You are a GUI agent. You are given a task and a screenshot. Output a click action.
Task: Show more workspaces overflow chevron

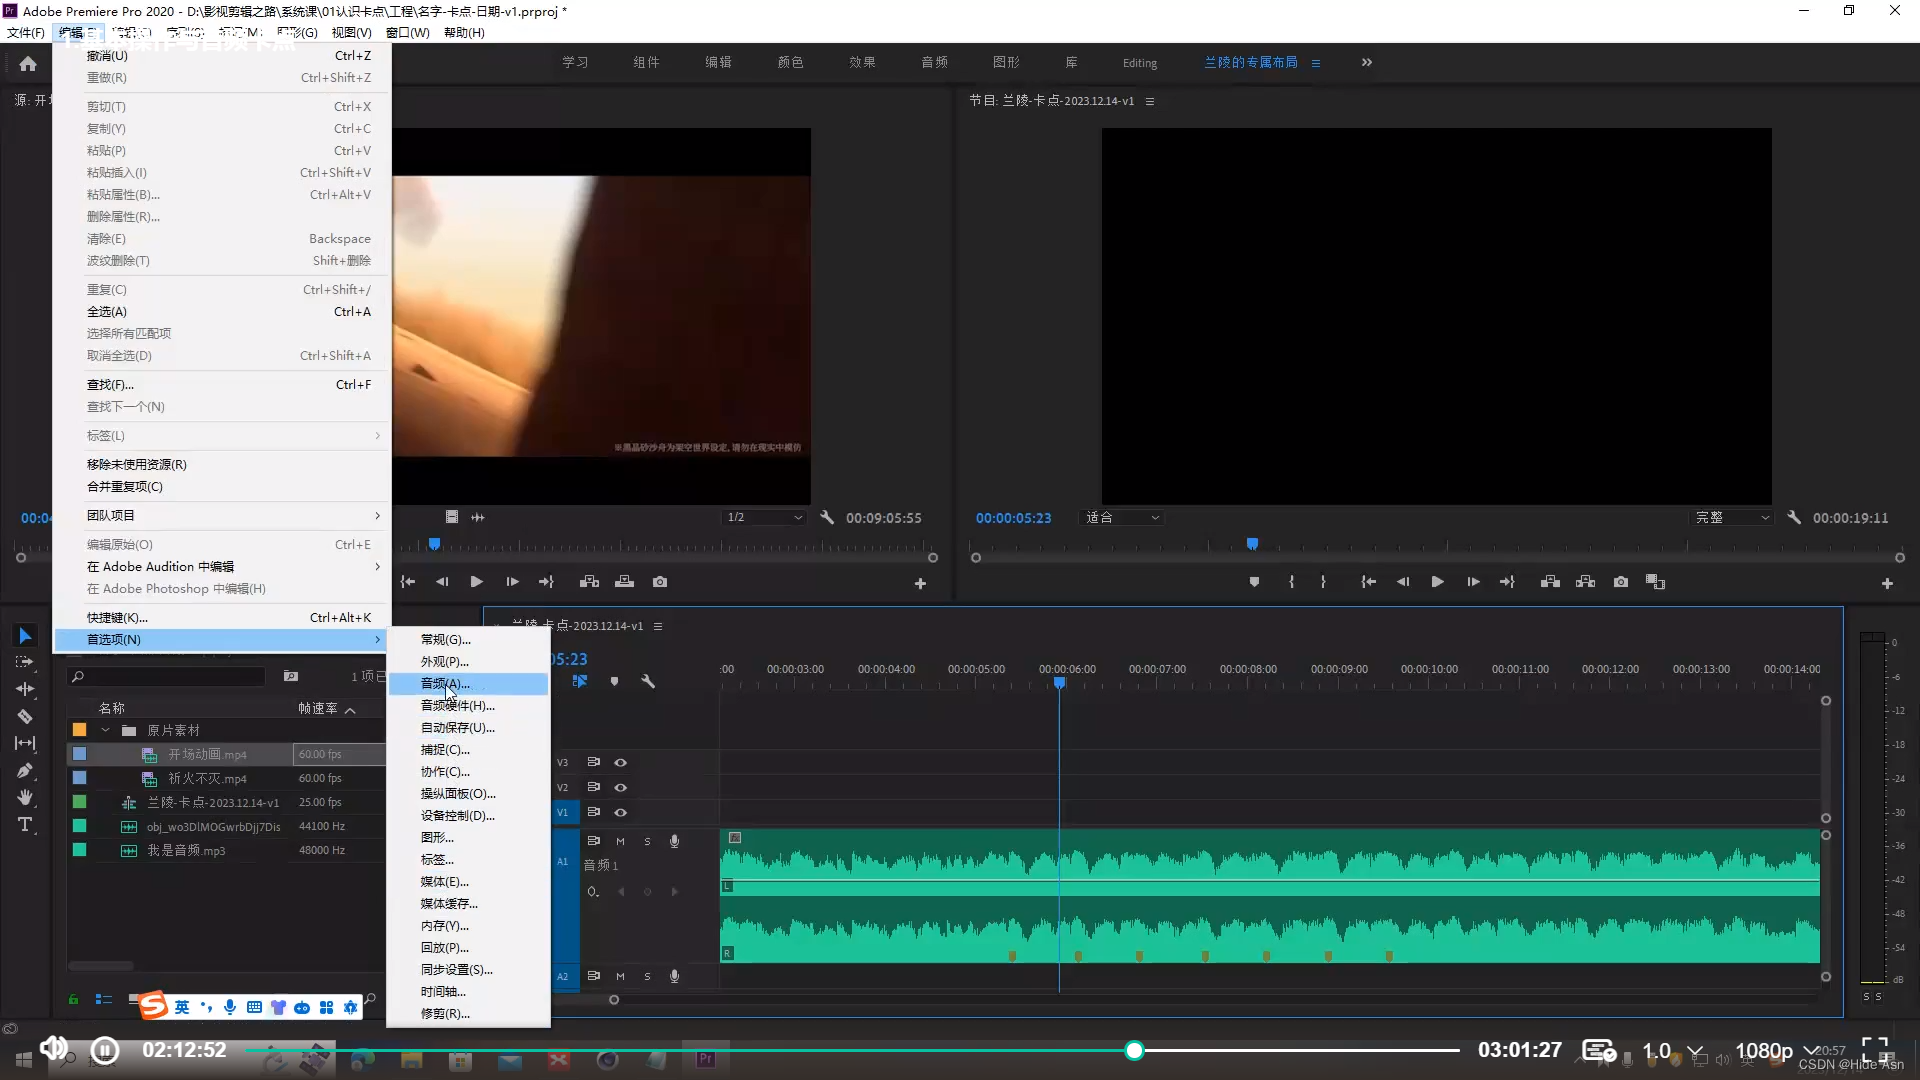[x=1367, y=62]
